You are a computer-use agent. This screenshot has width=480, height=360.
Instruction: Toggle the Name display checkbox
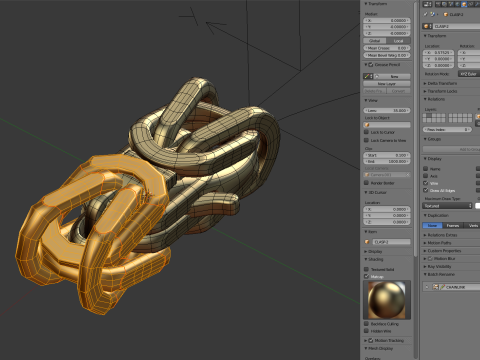pyautogui.click(x=426, y=169)
